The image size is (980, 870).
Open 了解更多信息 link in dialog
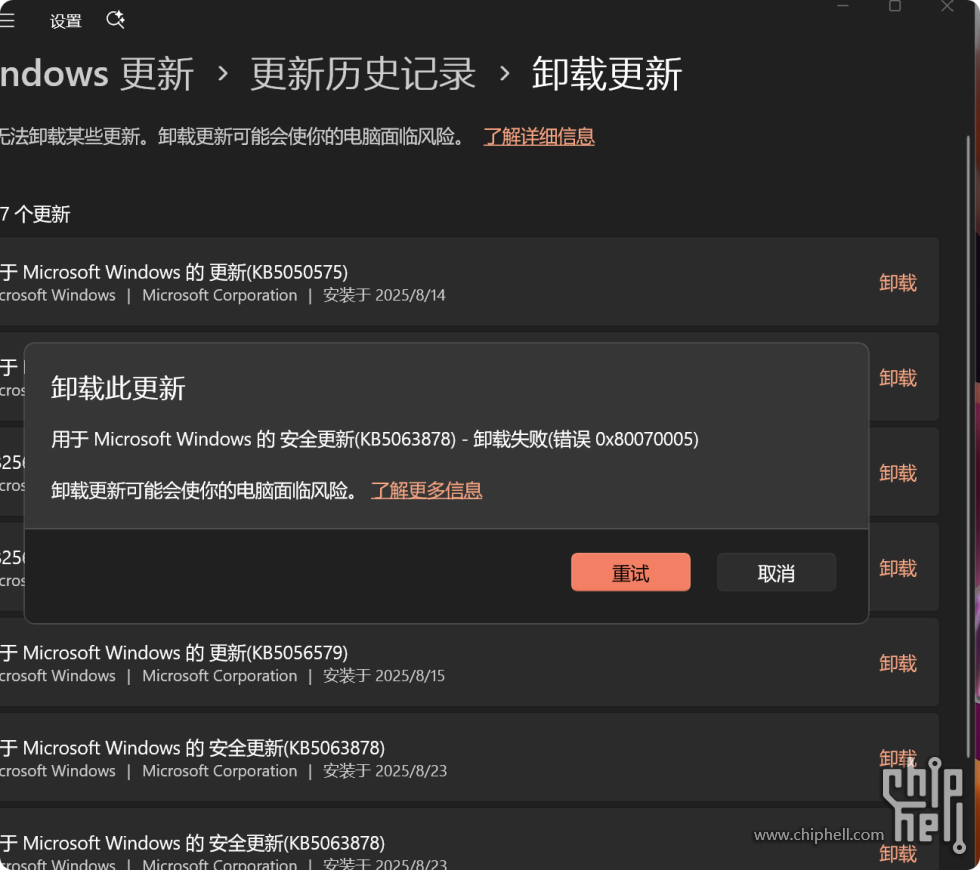426,490
